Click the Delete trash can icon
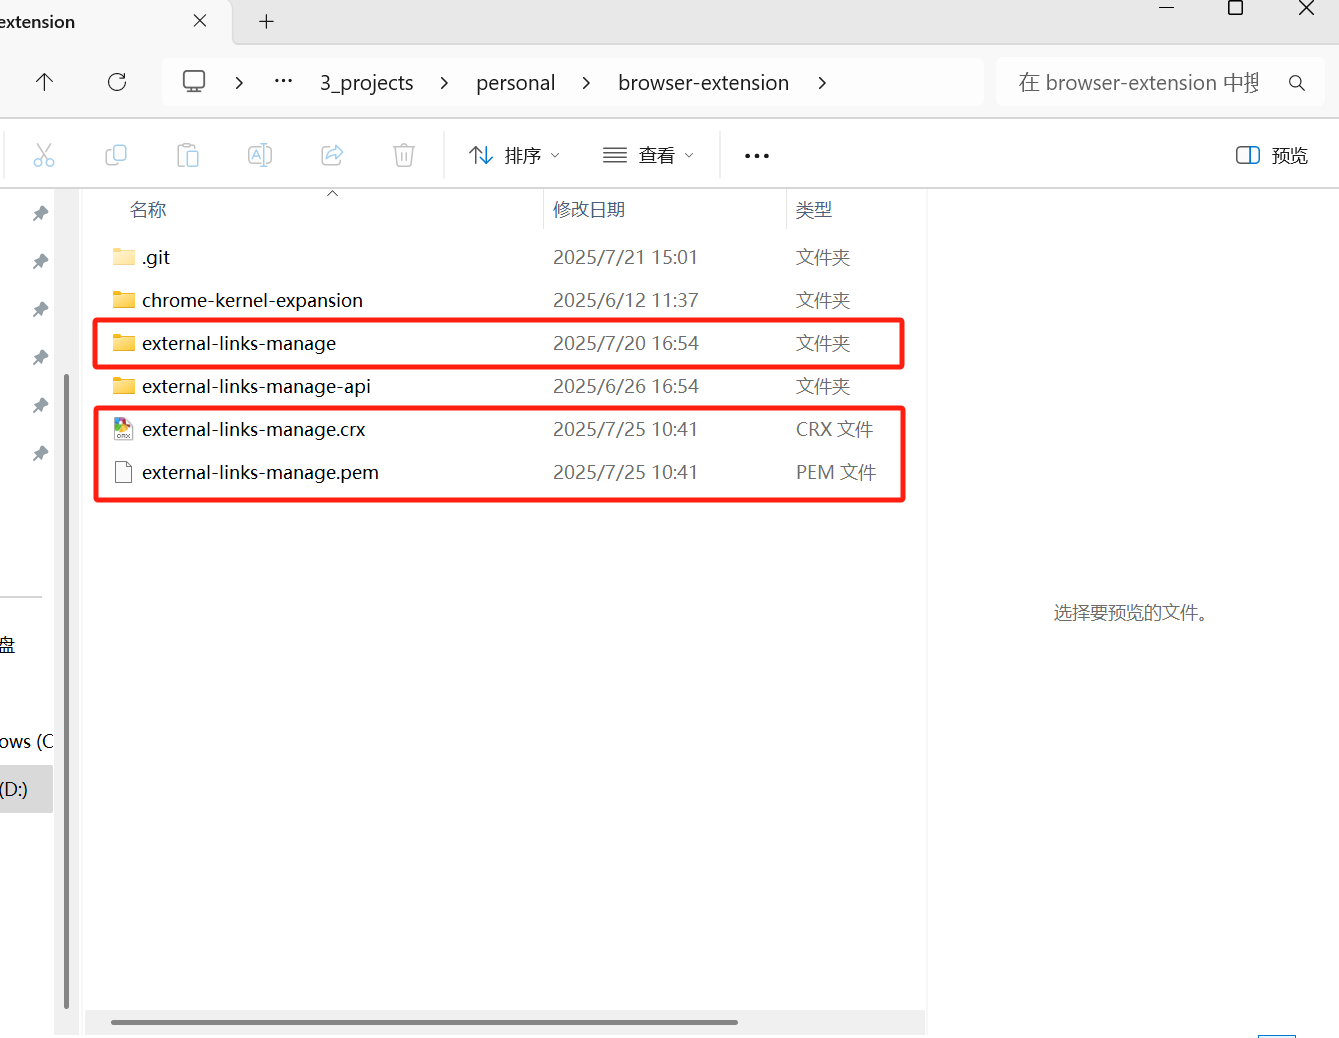1339x1038 pixels. point(404,155)
